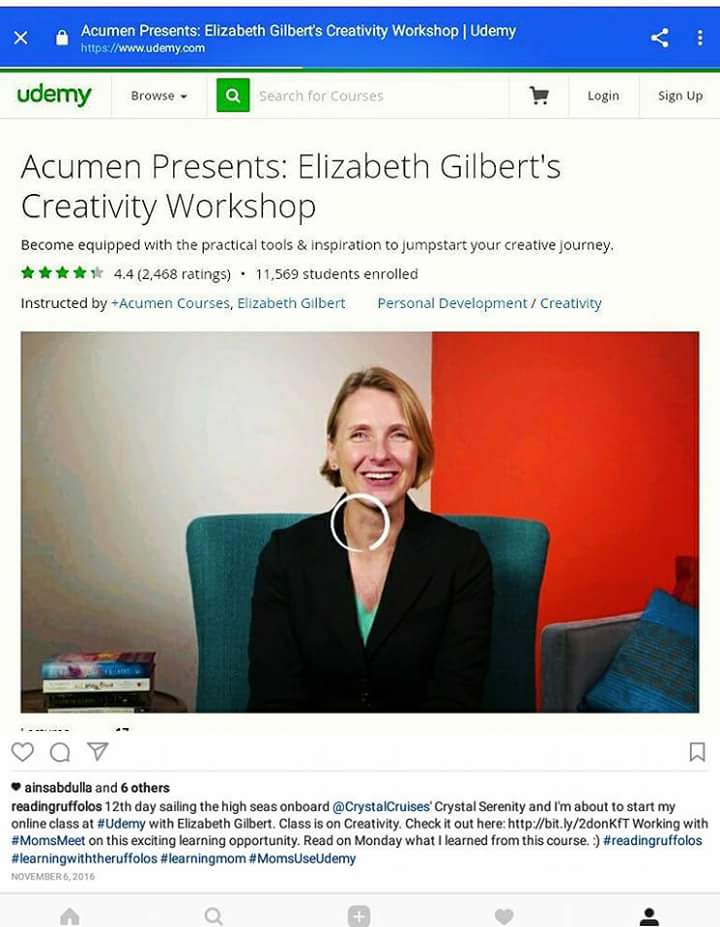The height and width of the screenshot is (927, 720).
Task: Open profile tab at bottom
Action: pyautogui.click(x=649, y=917)
